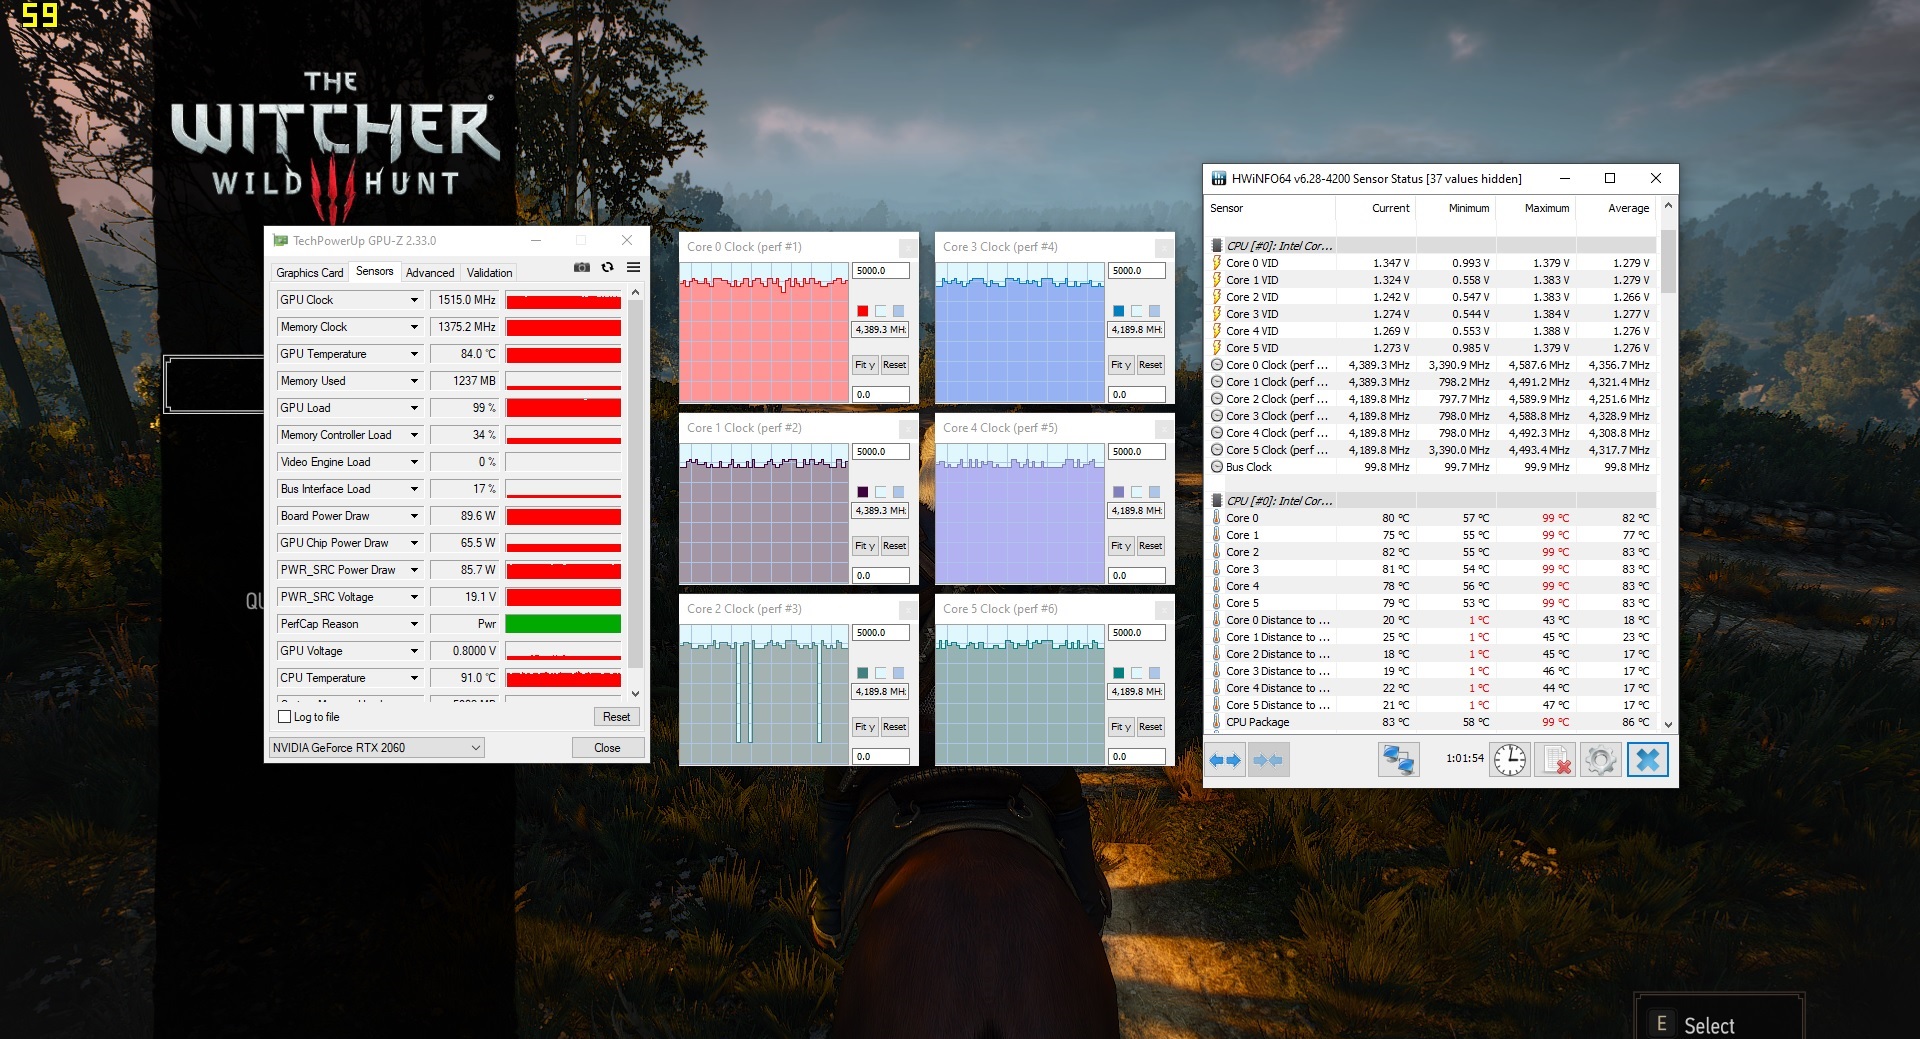The image size is (1920, 1039).
Task: Click HWiNFO logging sheet with red X icon
Action: pos(1555,760)
